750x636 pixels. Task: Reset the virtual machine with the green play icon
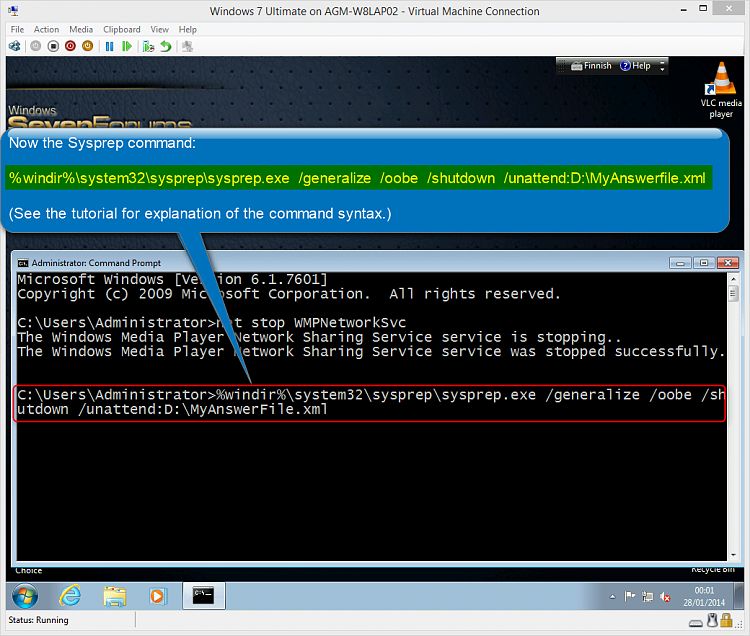point(127,46)
